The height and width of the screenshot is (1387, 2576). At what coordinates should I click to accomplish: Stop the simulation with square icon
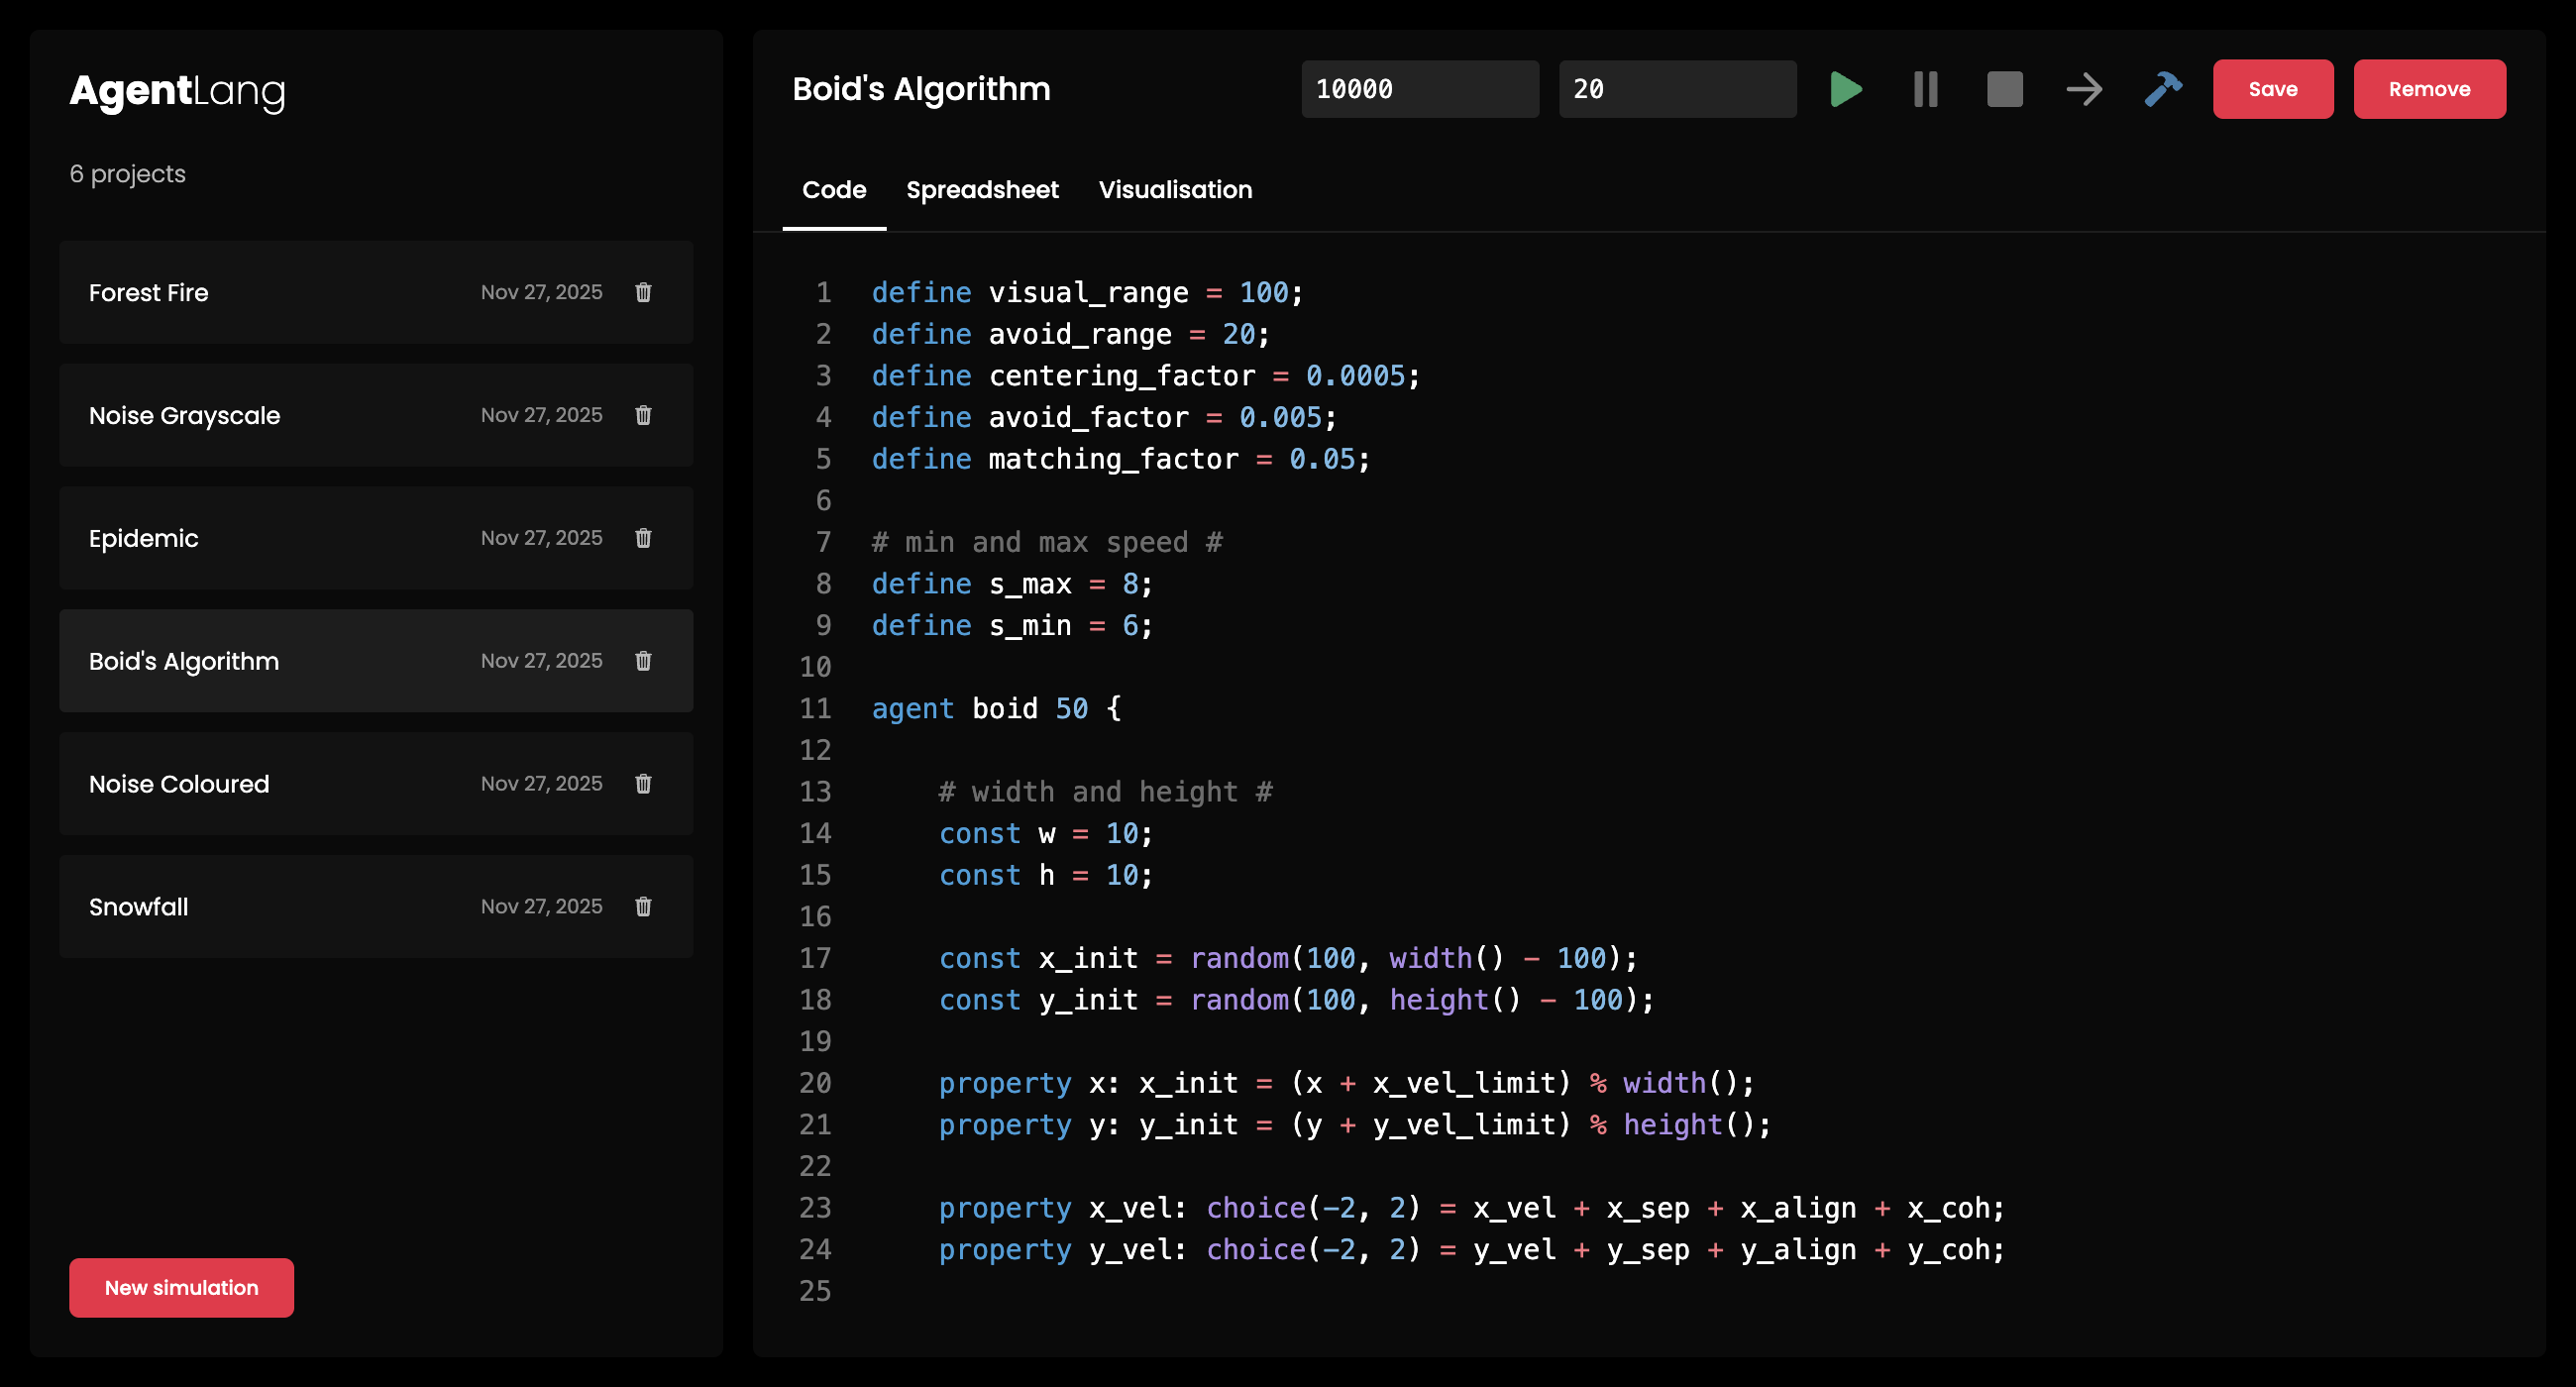(2004, 89)
